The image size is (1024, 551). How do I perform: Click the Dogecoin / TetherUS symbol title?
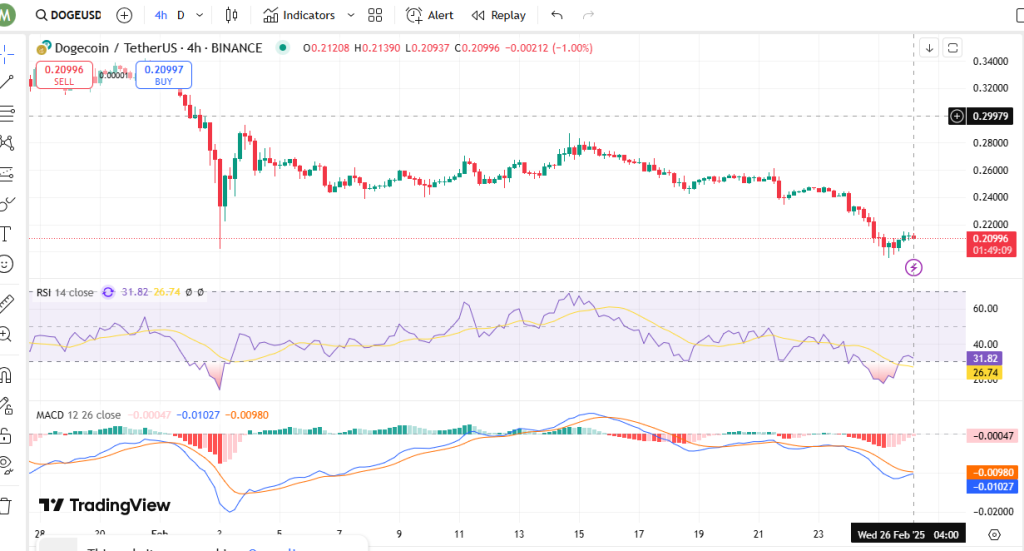159,48
